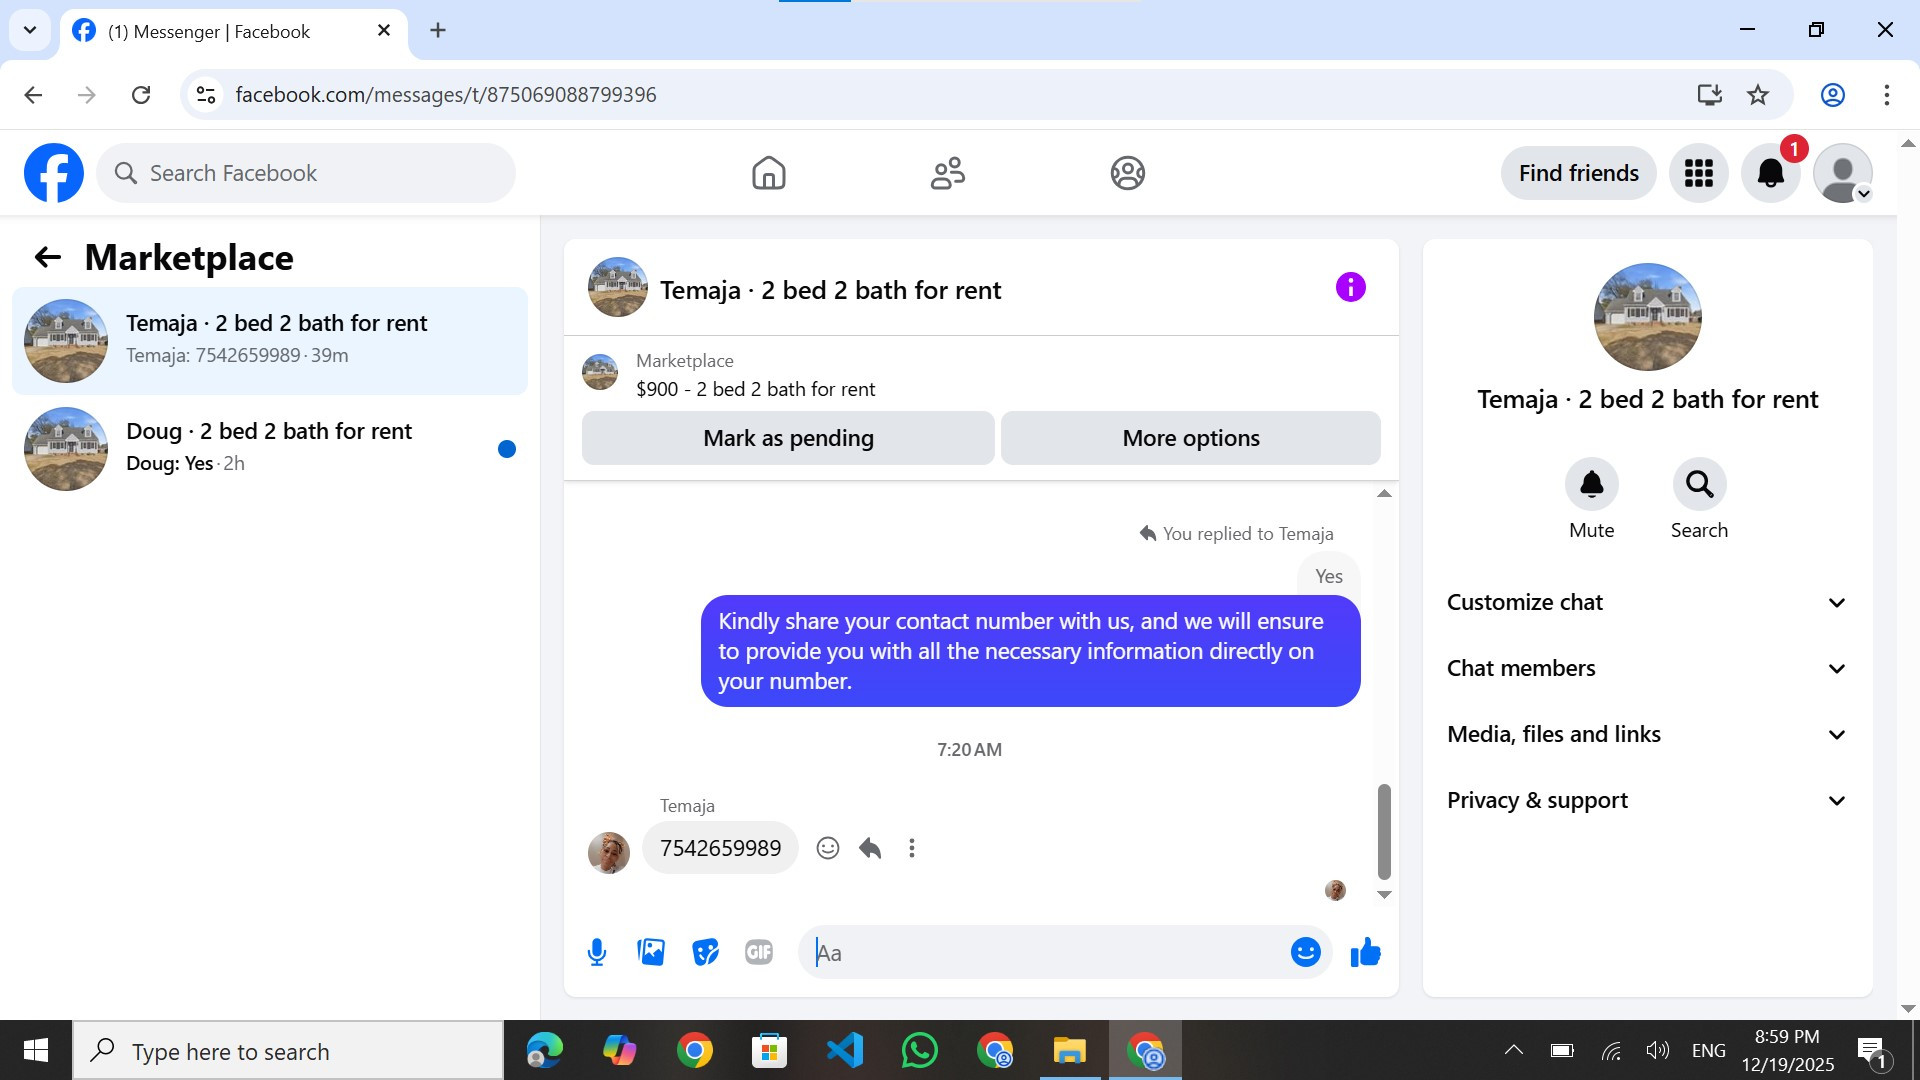Image resolution: width=1920 pixels, height=1080 pixels.
Task: Send a thumbs-up like
Action: pos(1365,952)
